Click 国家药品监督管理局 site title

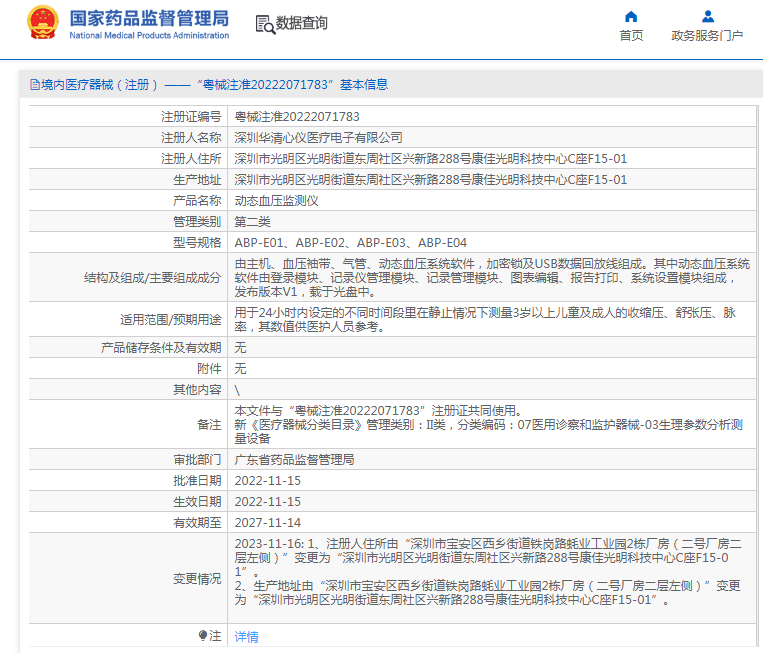click(149, 18)
